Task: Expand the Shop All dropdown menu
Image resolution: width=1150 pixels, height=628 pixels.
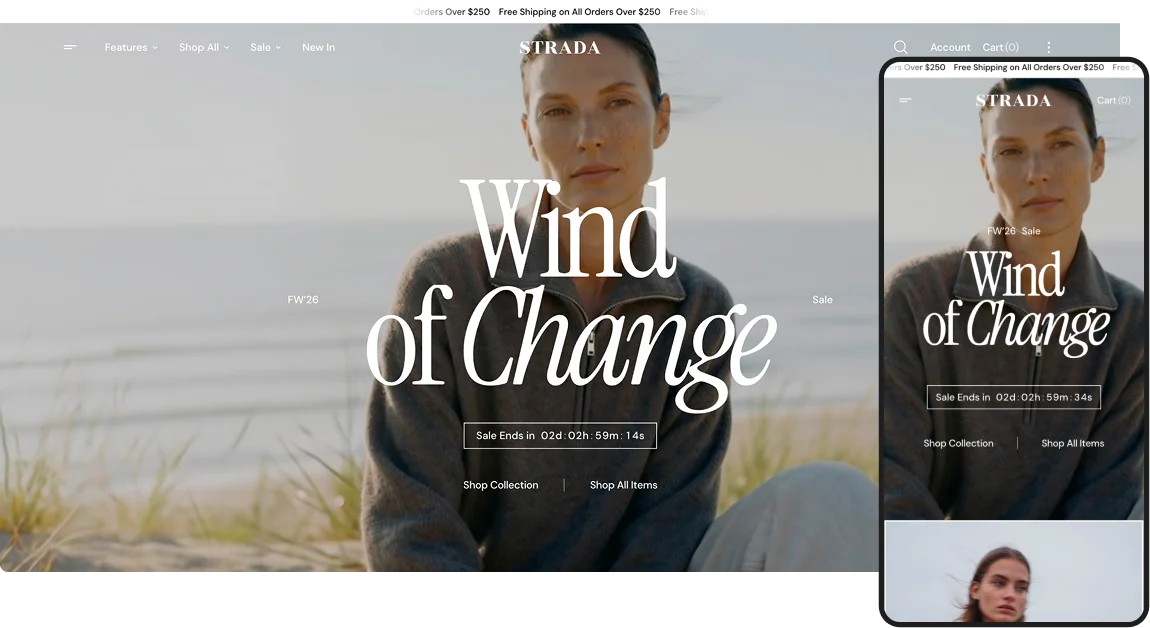Action: click(x=204, y=47)
